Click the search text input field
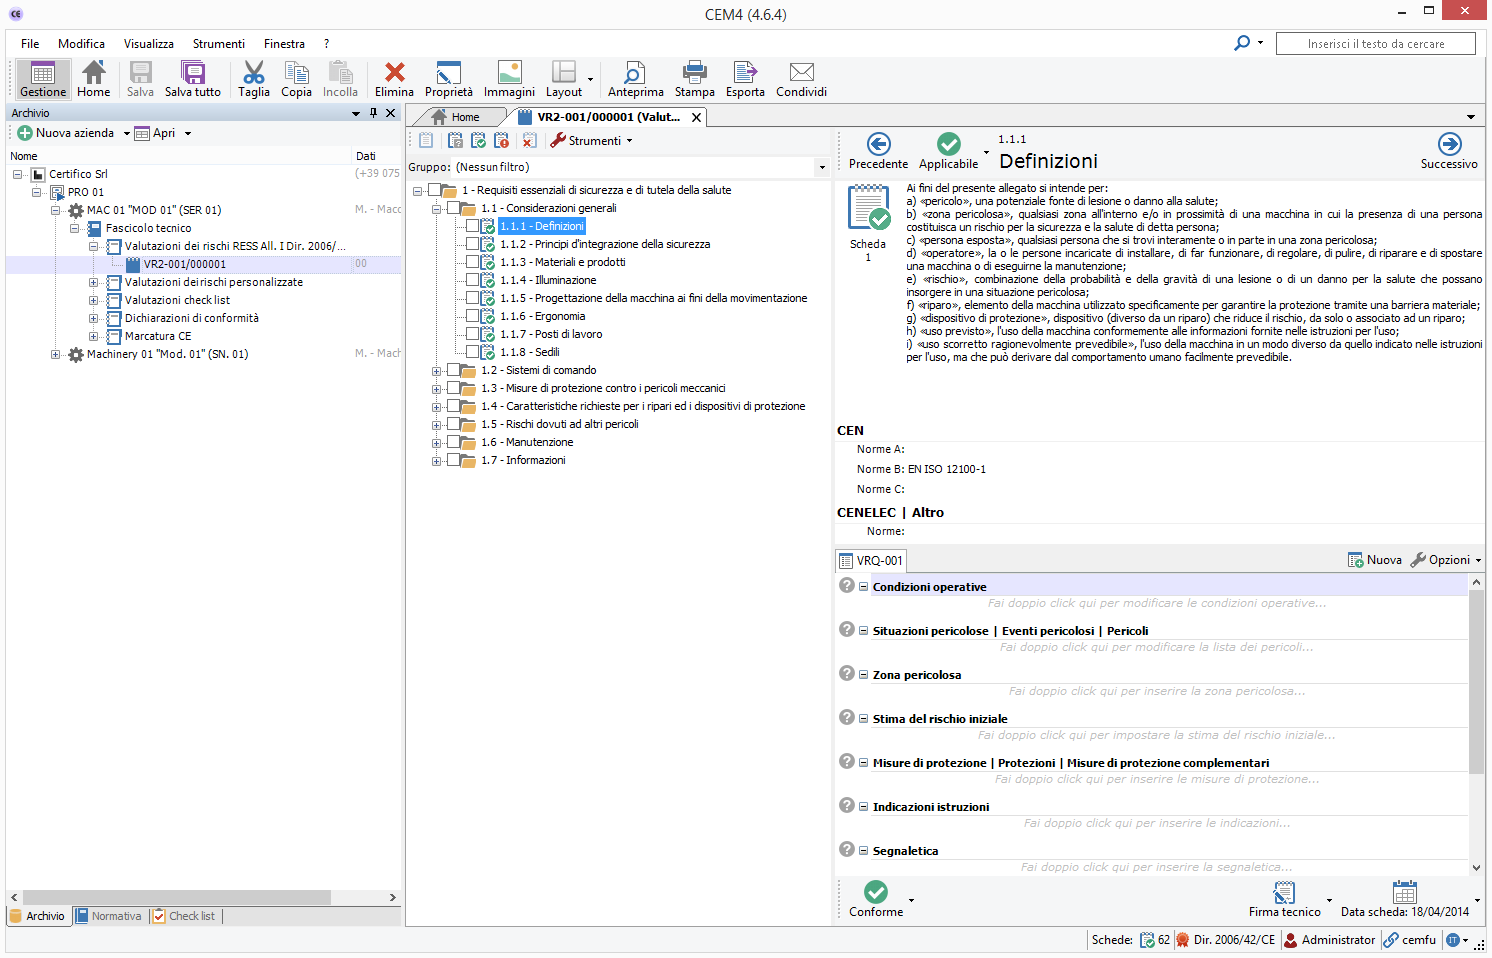This screenshot has height=958, width=1492. click(x=1375, y=44)
